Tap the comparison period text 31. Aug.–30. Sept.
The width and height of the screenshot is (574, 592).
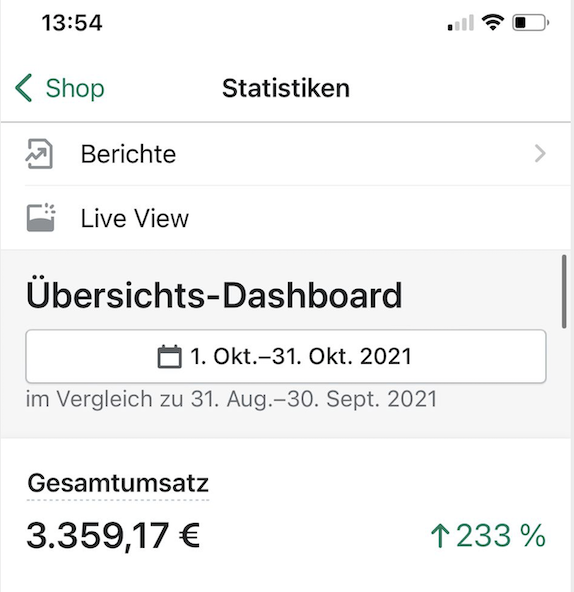[x=313, y=399]
